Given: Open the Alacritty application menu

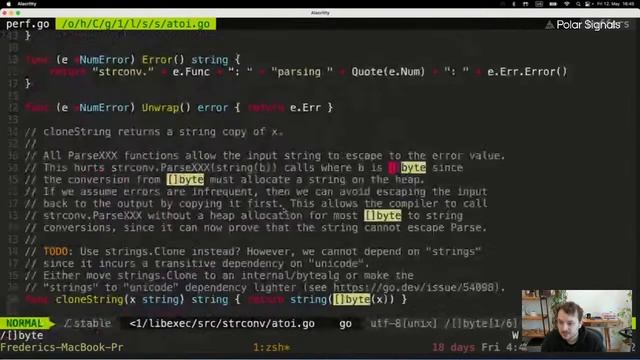Looking at the screenshot, I should [27, 4].
